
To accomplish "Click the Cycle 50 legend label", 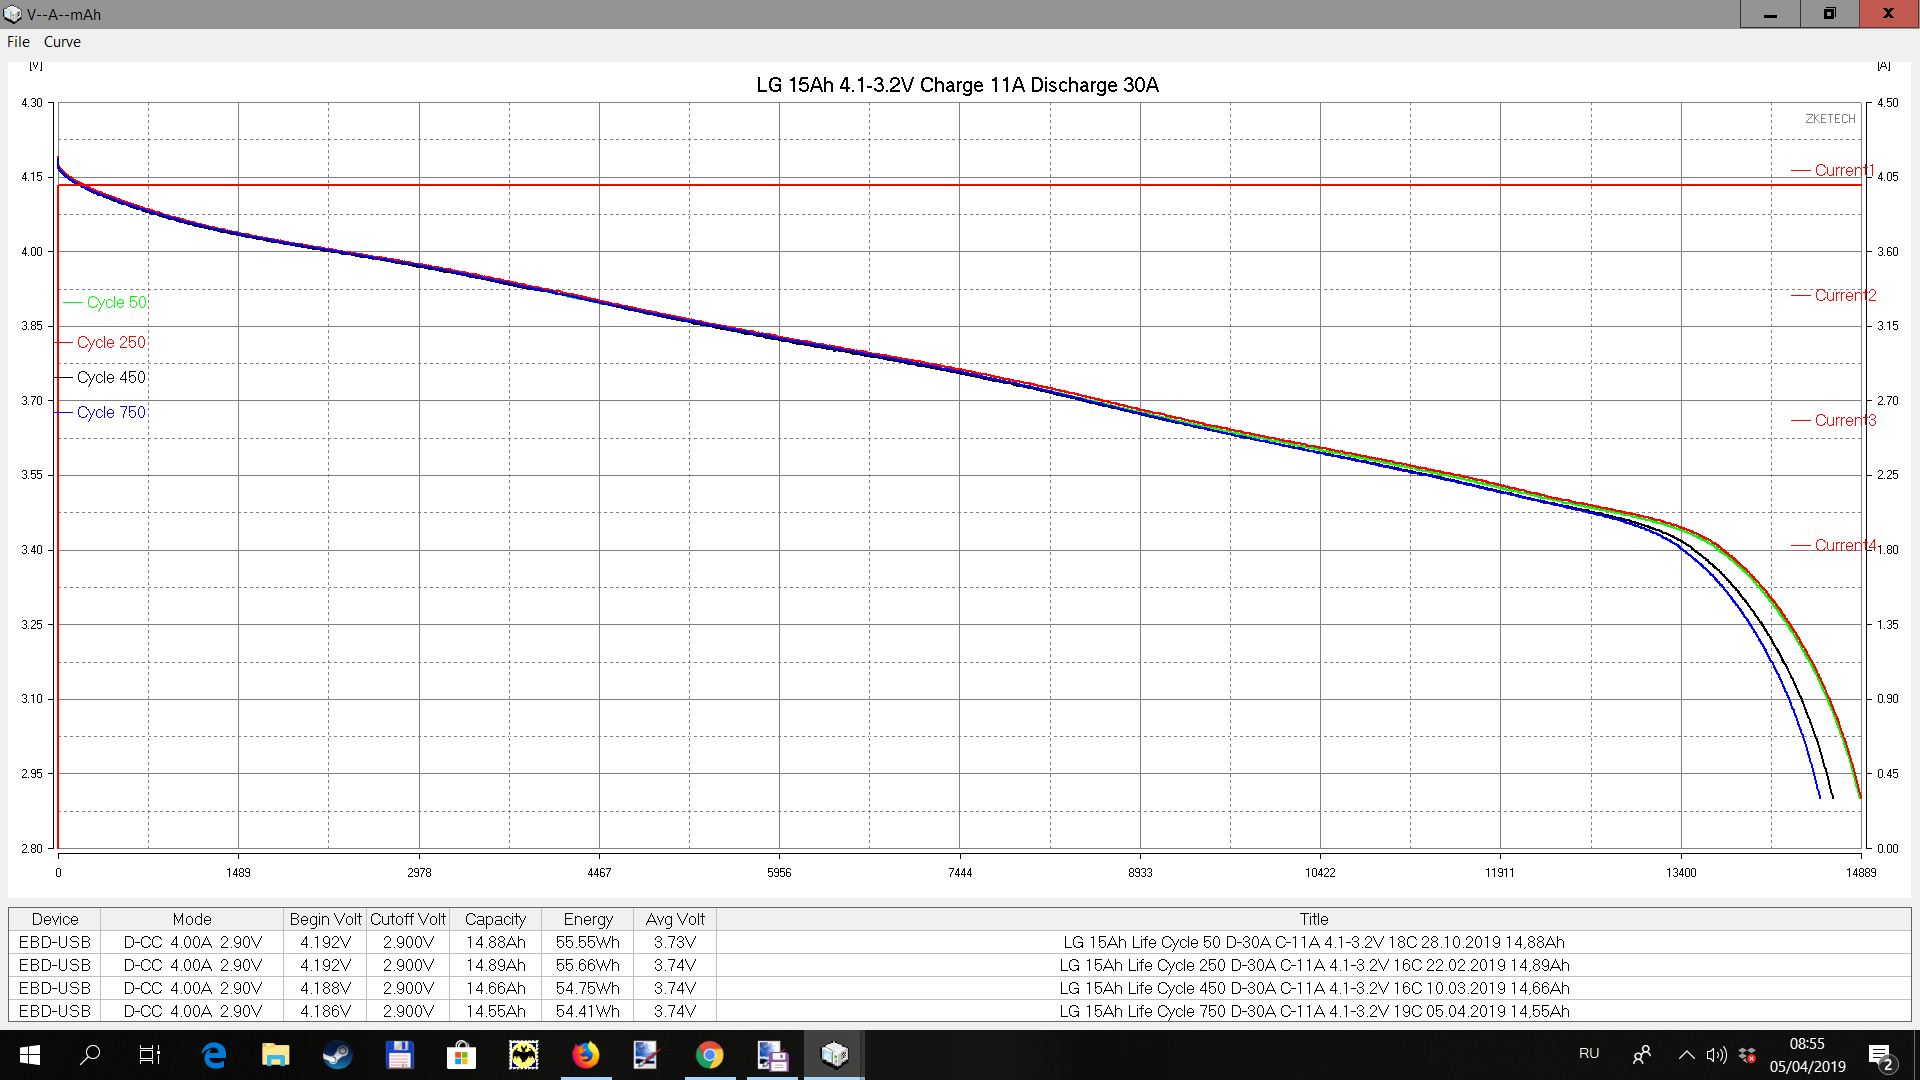I will pos(116,302).
